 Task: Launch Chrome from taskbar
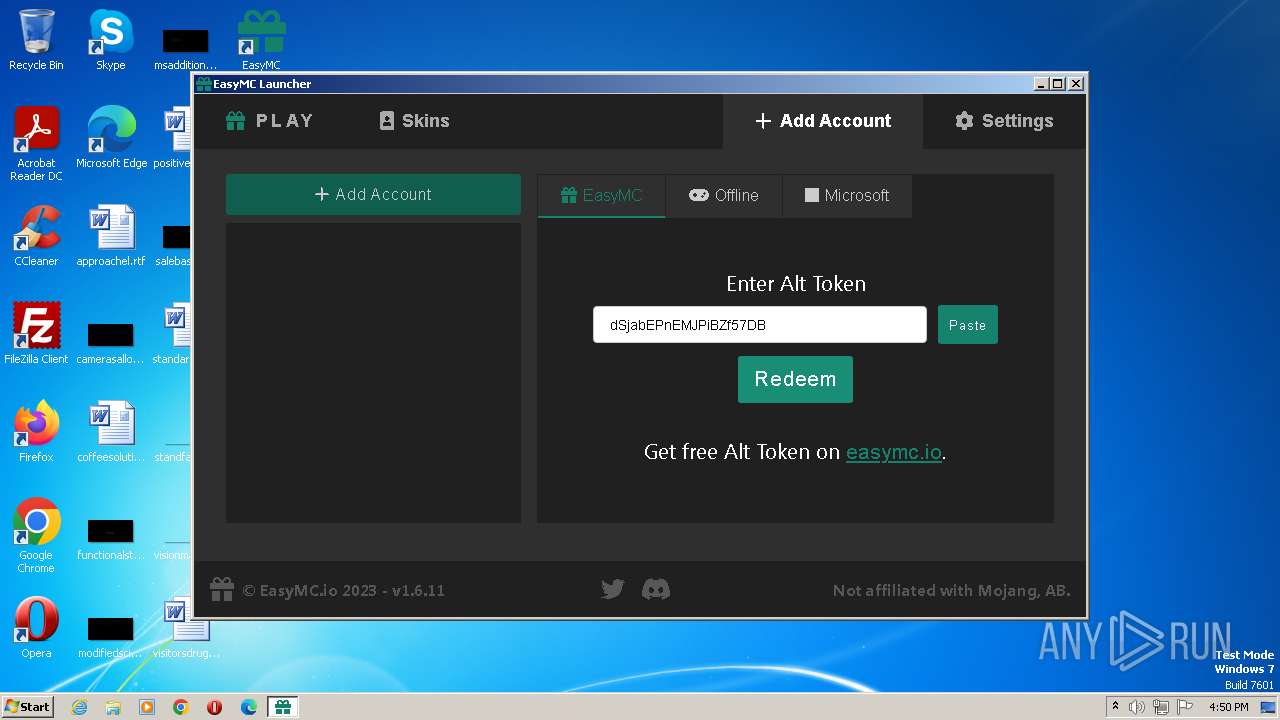click(181, 707)
